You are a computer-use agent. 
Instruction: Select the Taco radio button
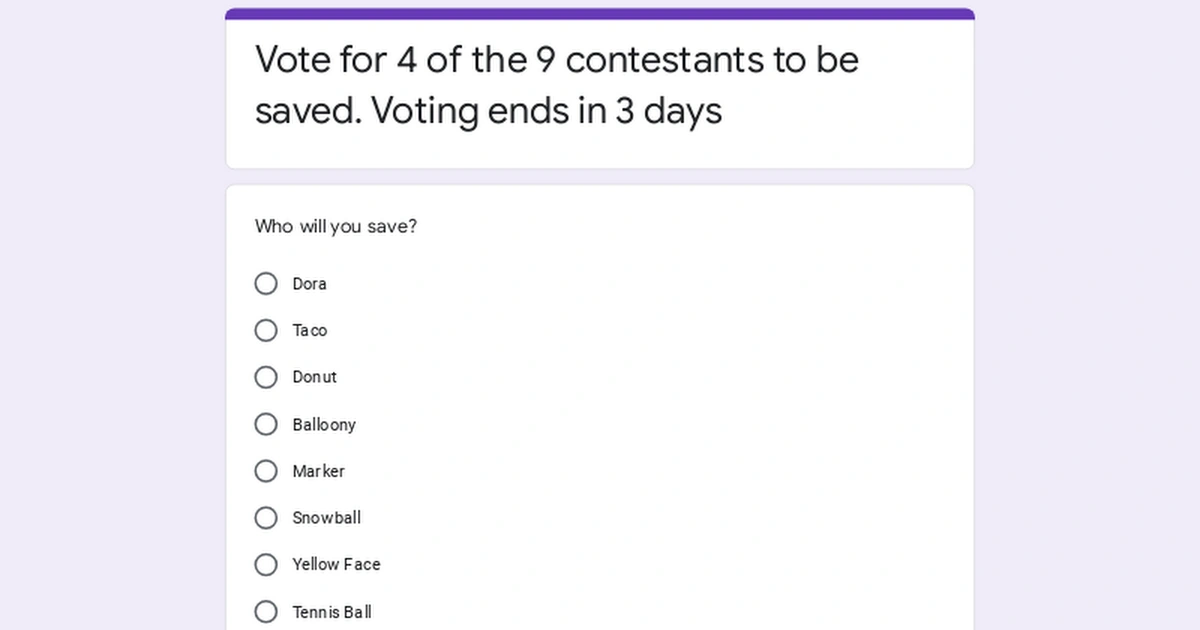click(265, 330)
